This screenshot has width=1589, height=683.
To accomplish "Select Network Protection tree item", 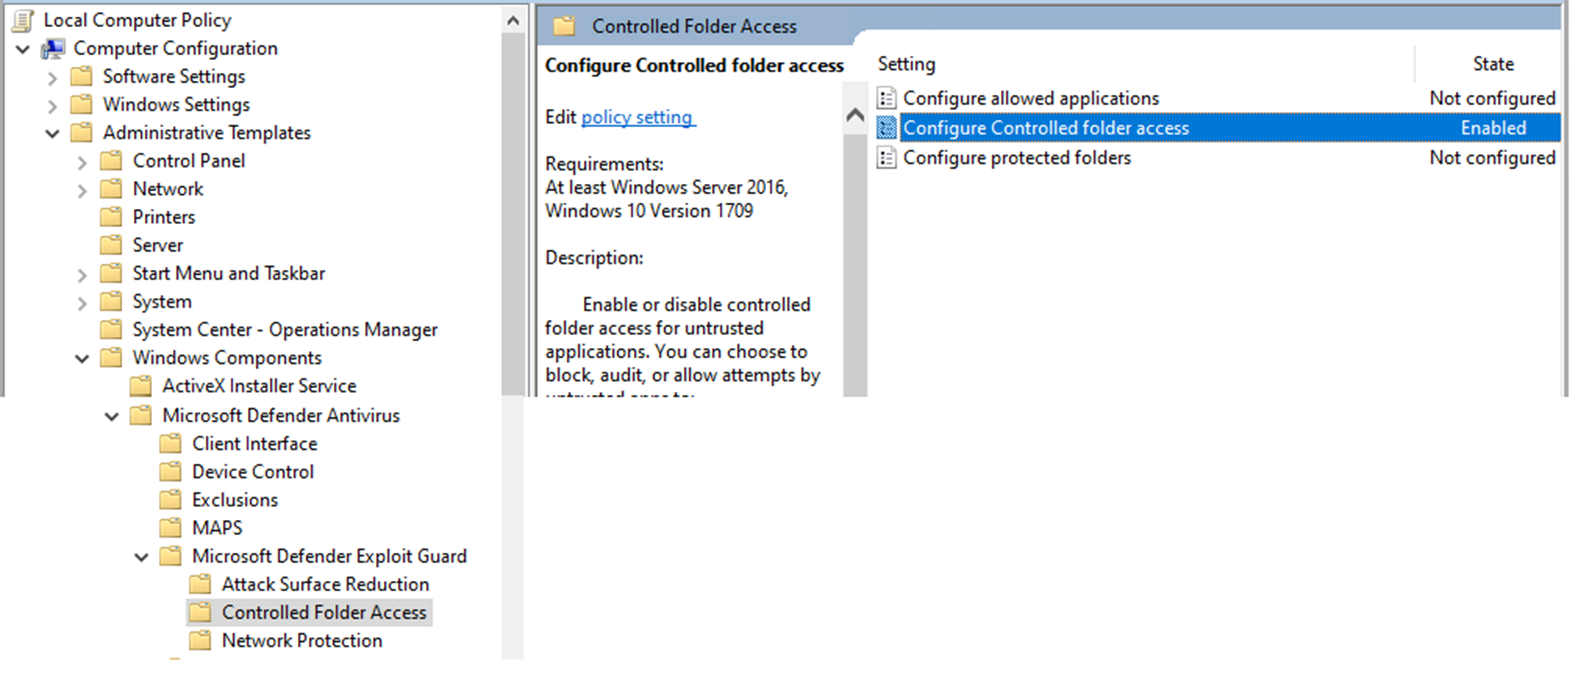I will tap(302, 640).
